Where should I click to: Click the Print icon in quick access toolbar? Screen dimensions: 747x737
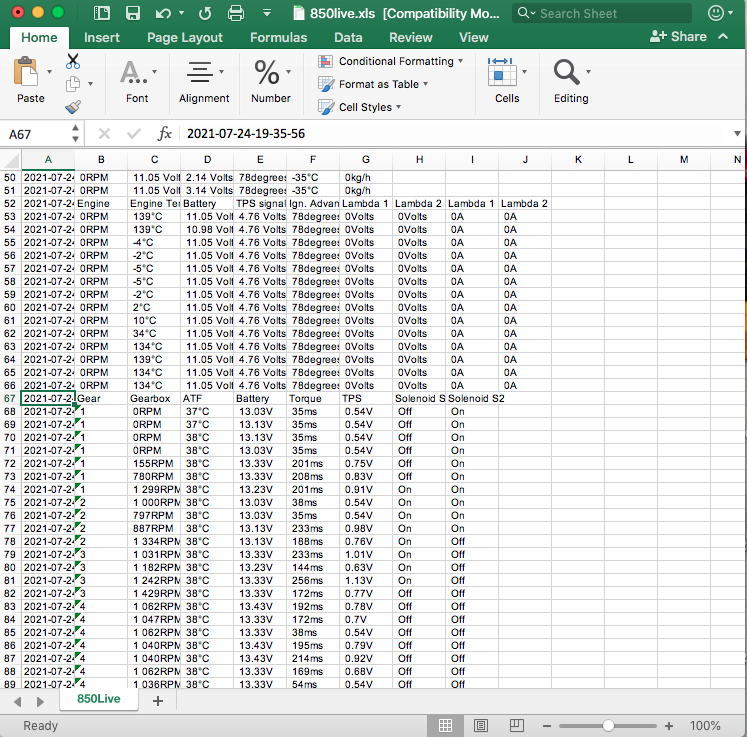coord(236,13)
